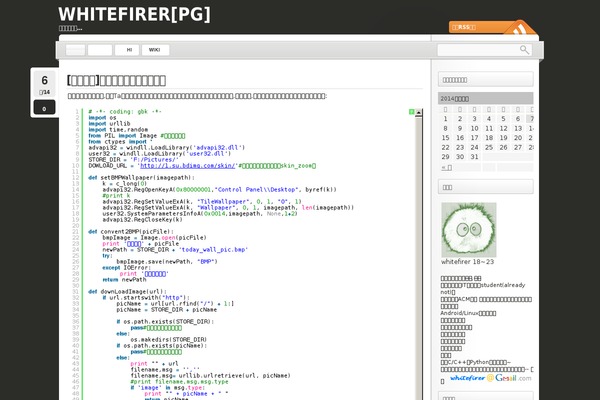Screen dimensions: 600x400
Task: Open the first blank navigation tab
Action: pos(75,50)
